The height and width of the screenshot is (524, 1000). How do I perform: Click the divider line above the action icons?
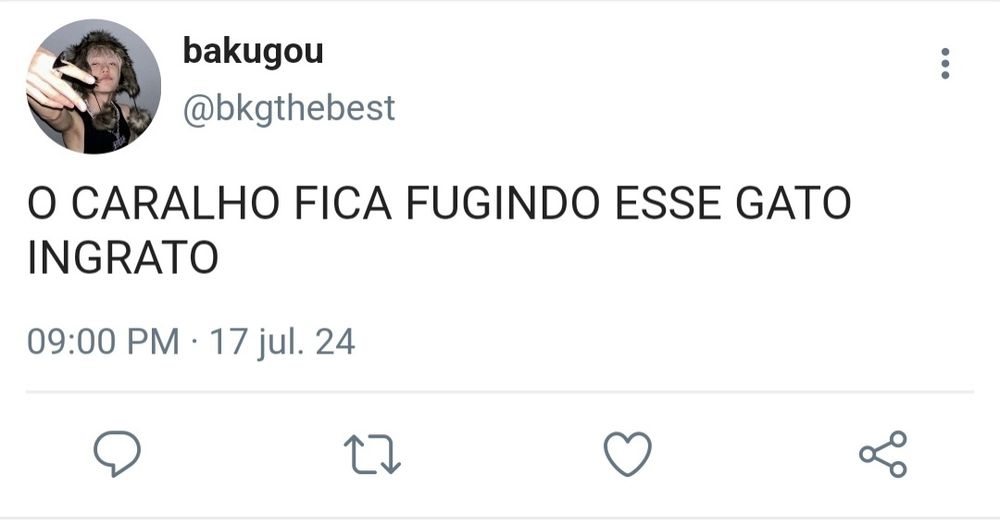pos(500,391)
